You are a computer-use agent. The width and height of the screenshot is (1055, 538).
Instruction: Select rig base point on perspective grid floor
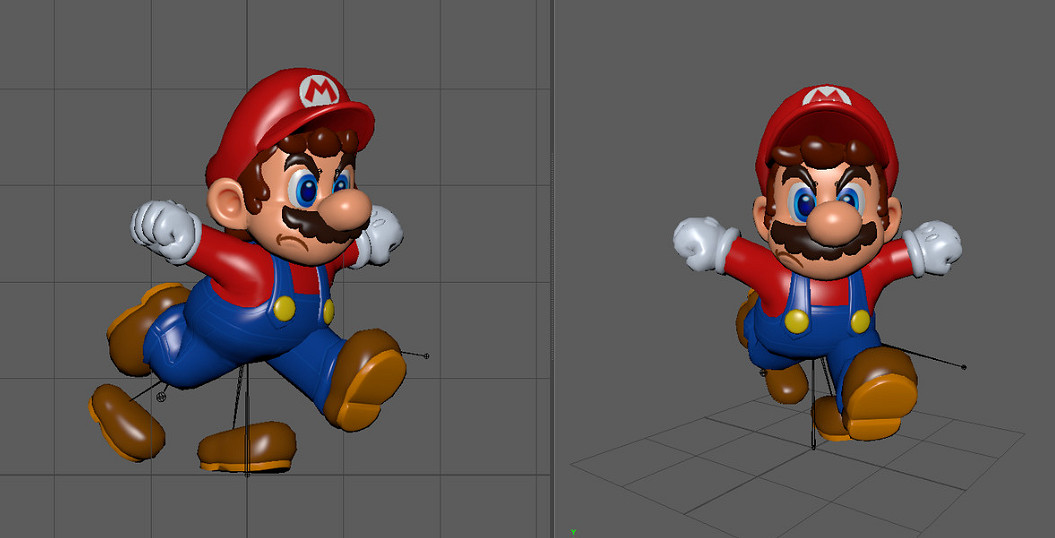813,447
